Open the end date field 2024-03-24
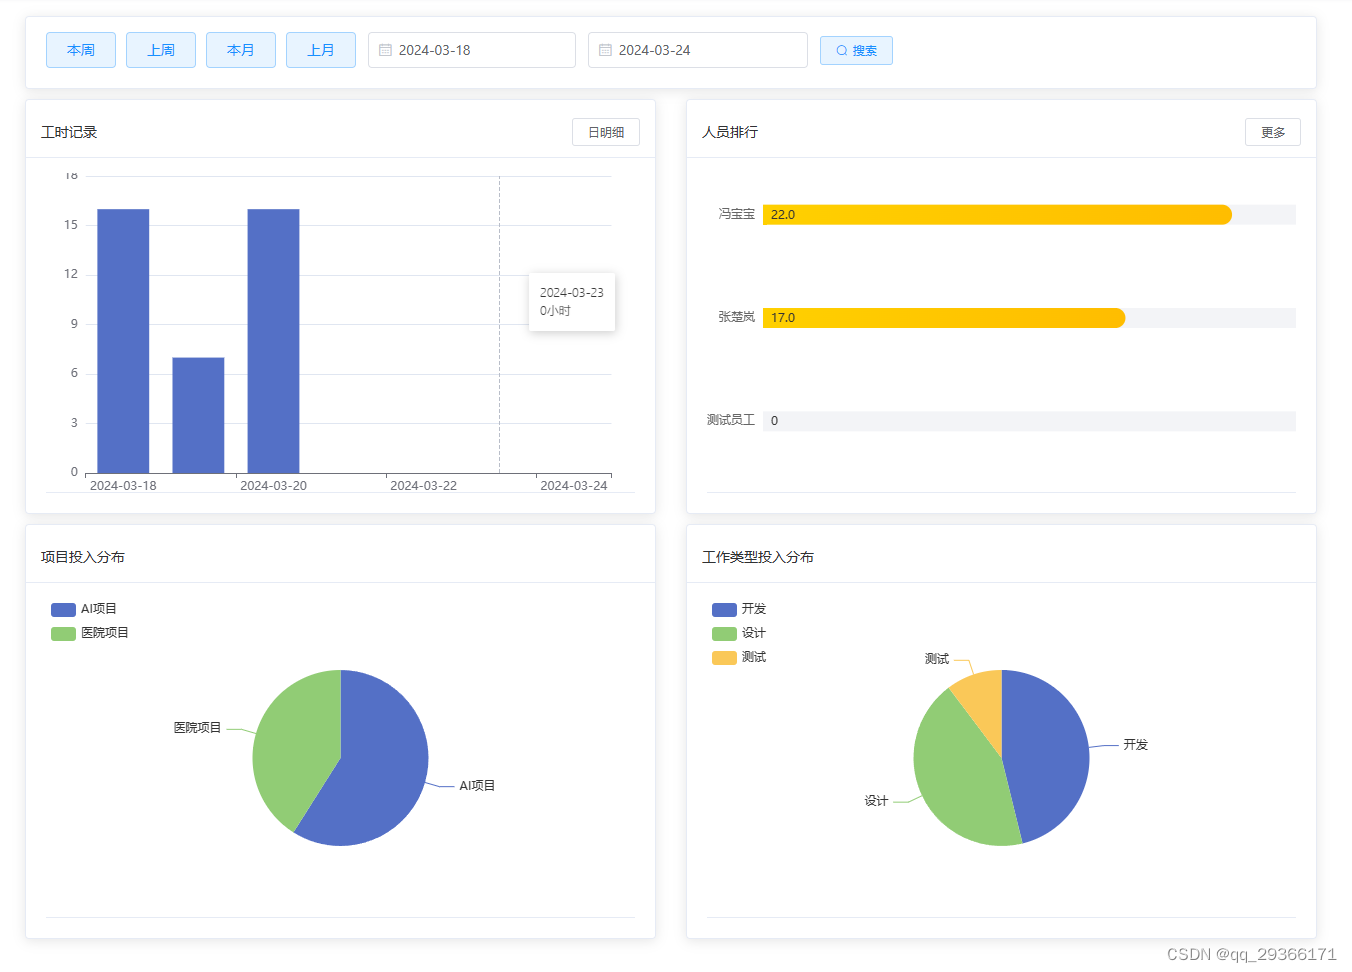The image size is (1352, 972). (698, 50)
